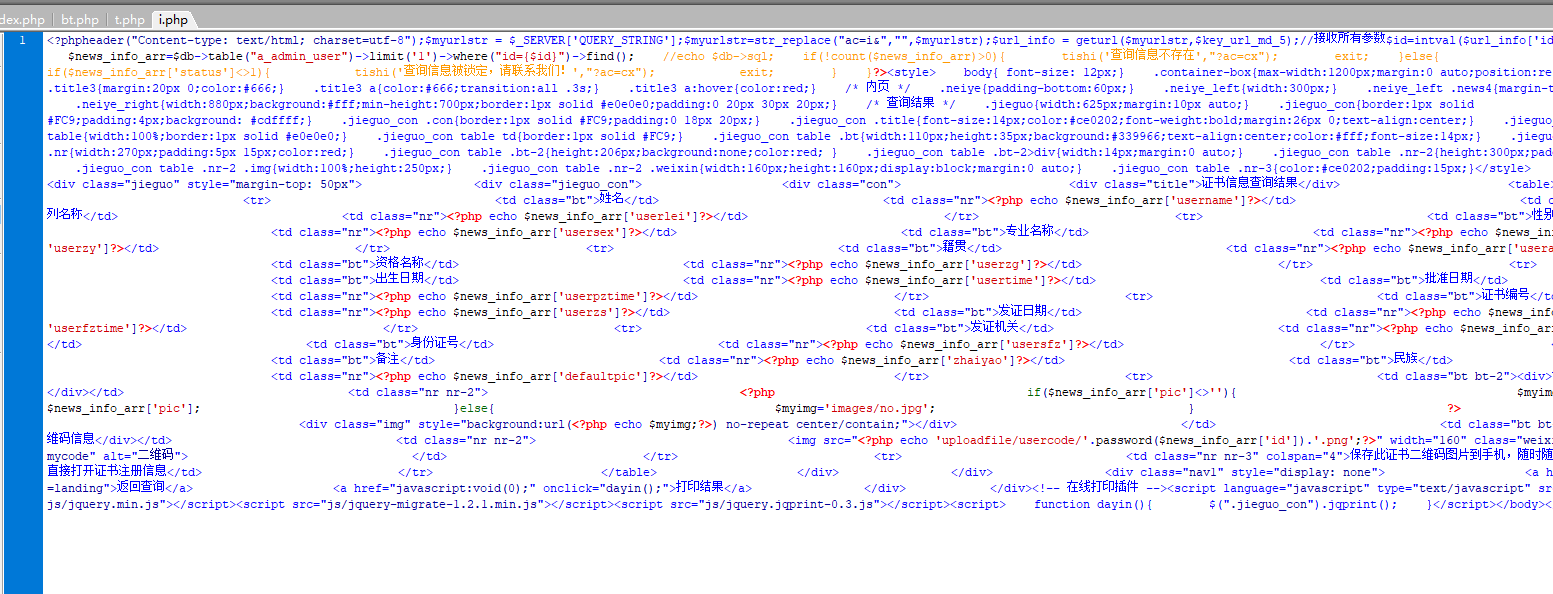This screenshot has width=1553, height=594.
Task: Click the "javascript:void(0);" href value
Action: tap(464, 489)
